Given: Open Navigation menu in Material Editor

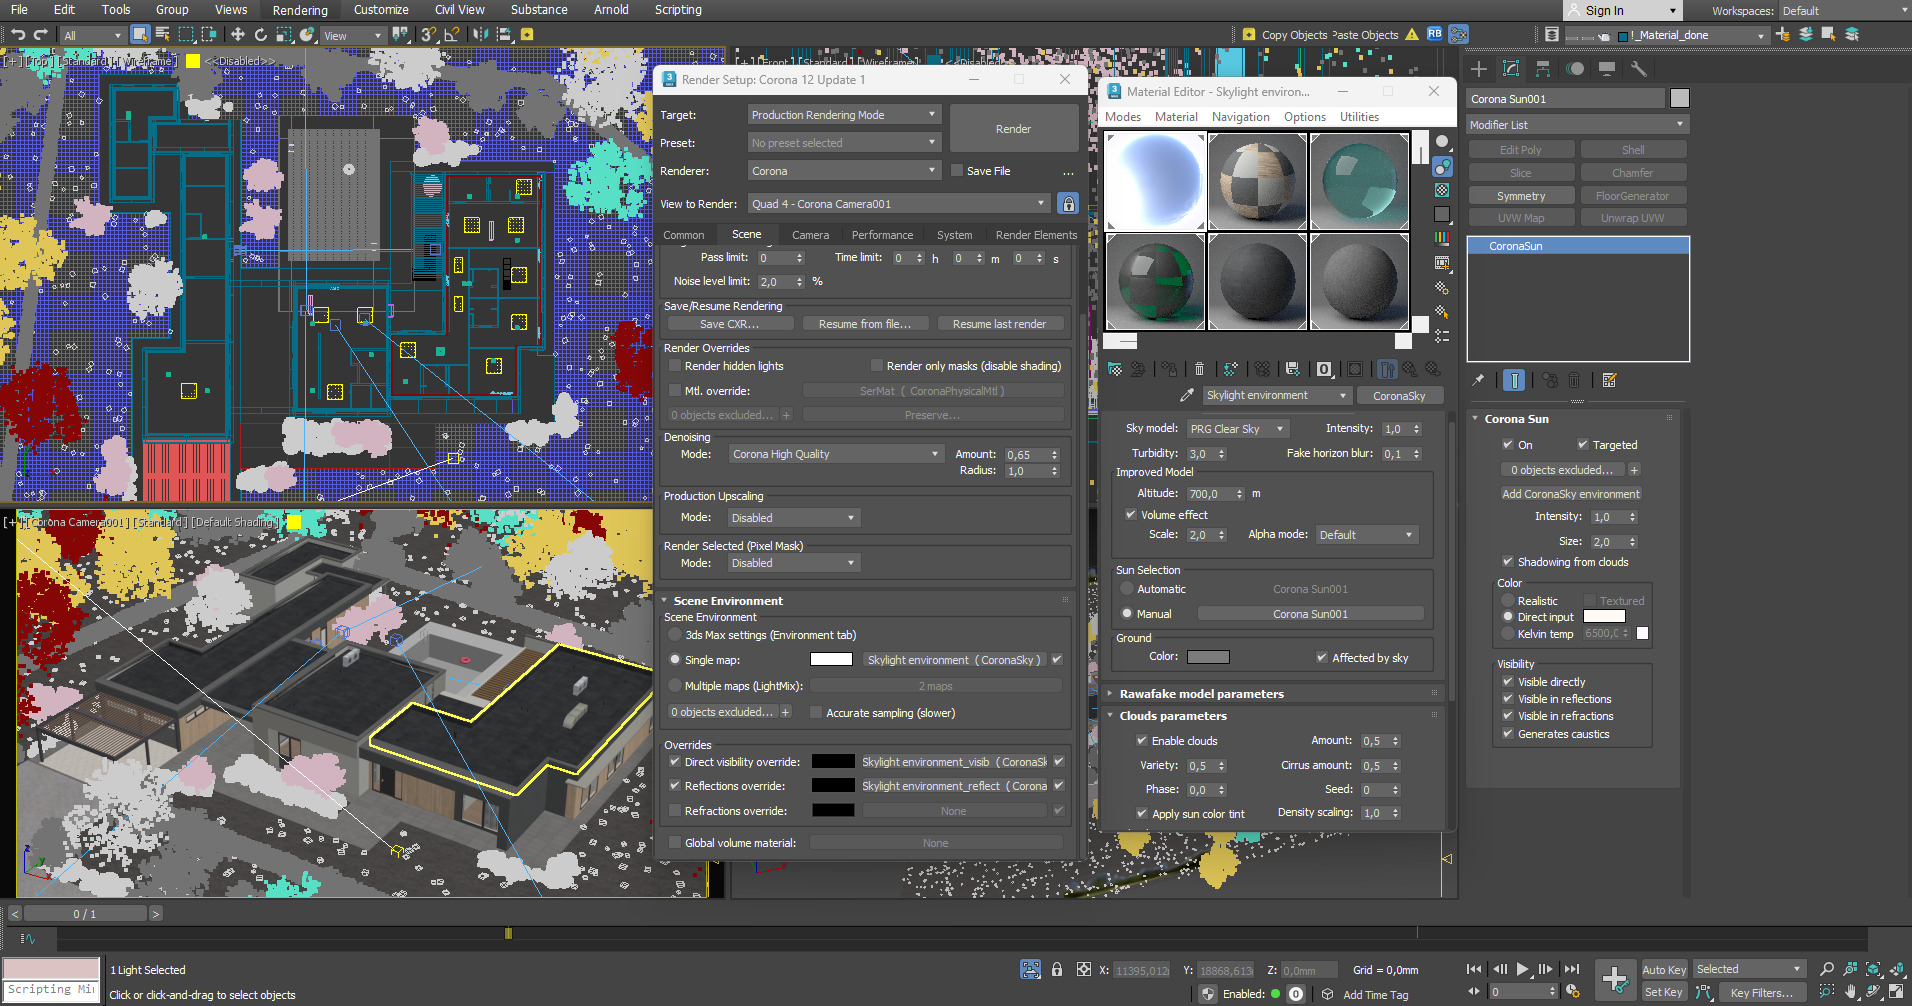Looking at the screenshot, I should coord(1240,117).
